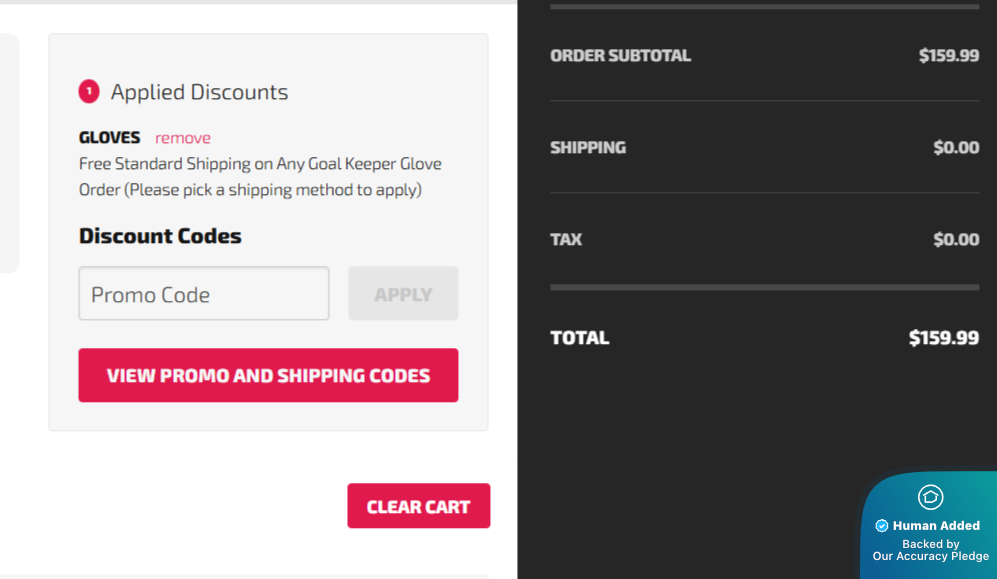Click the $159.99 order subtotal amount
The height and width of the screenshot is (579, 997).
tap(948, 56)
